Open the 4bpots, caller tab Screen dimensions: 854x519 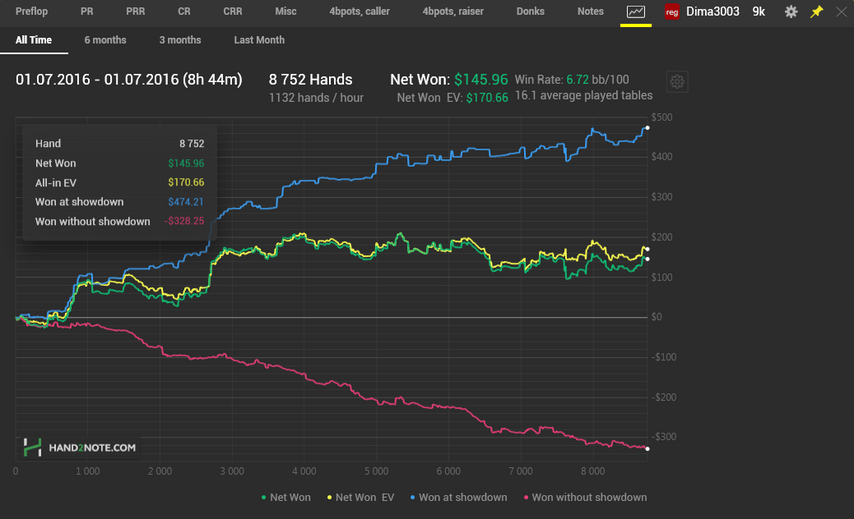click(359, 11)
